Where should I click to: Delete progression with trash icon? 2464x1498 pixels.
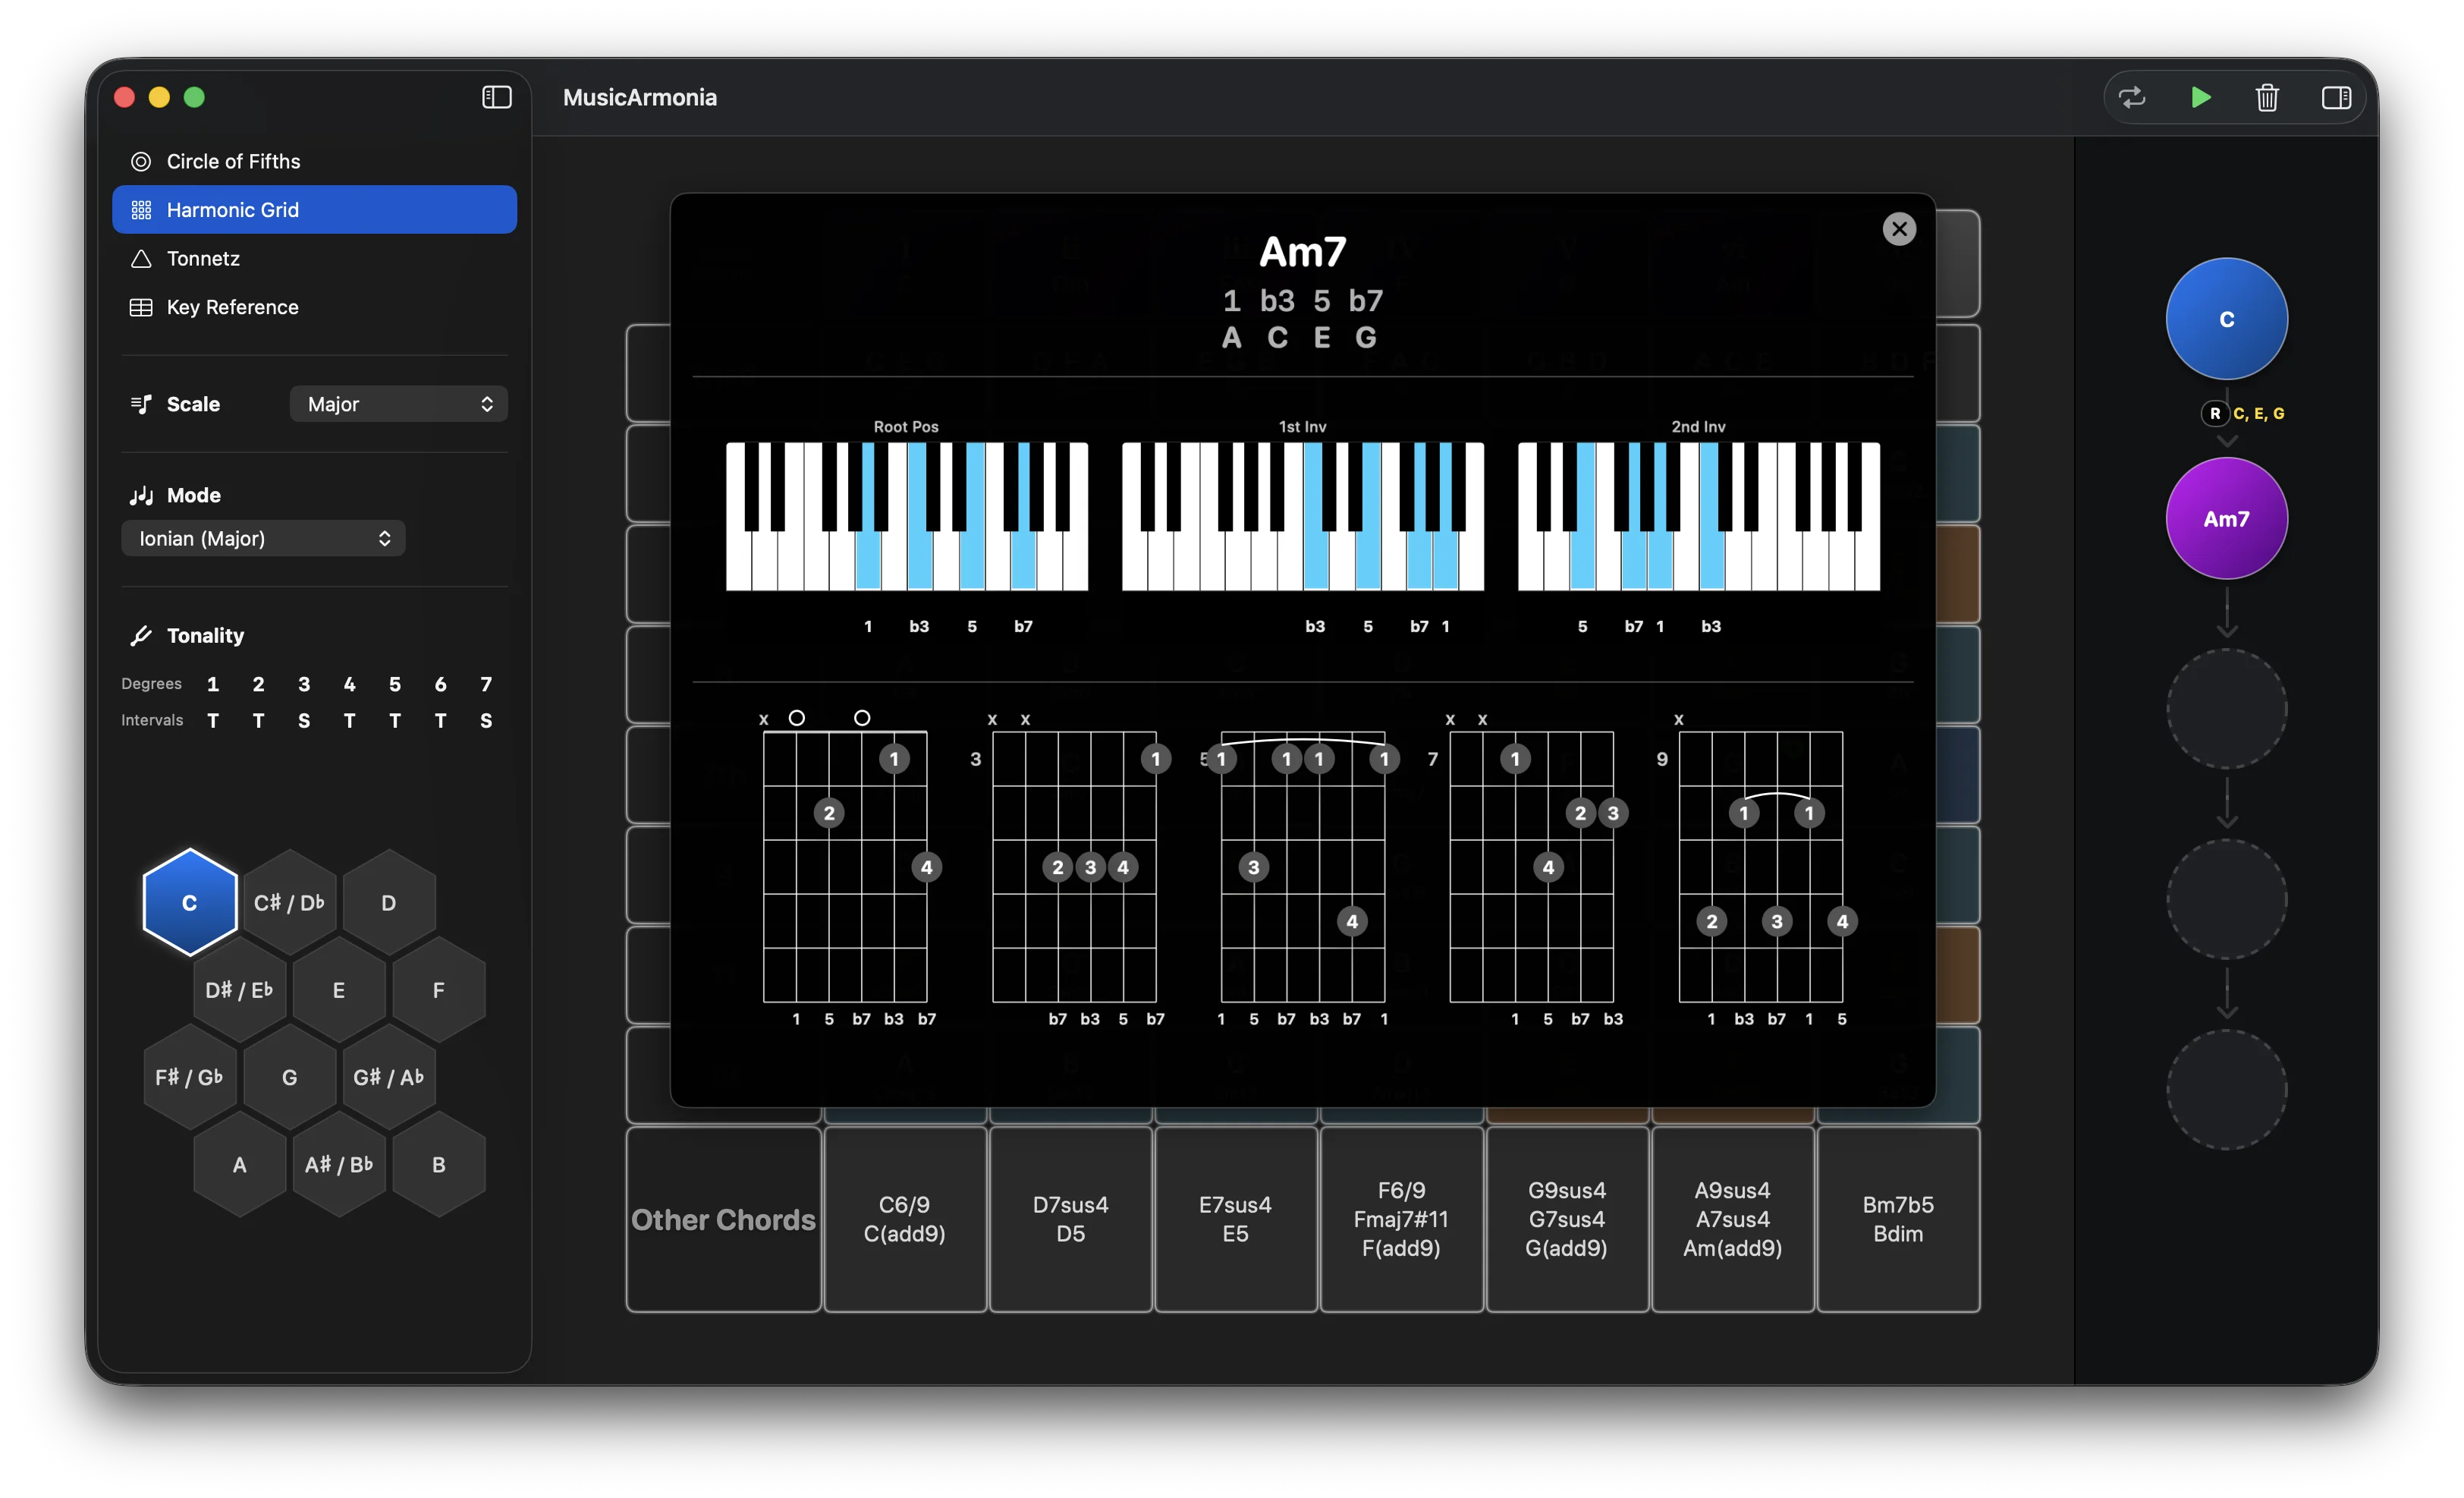2266,97
